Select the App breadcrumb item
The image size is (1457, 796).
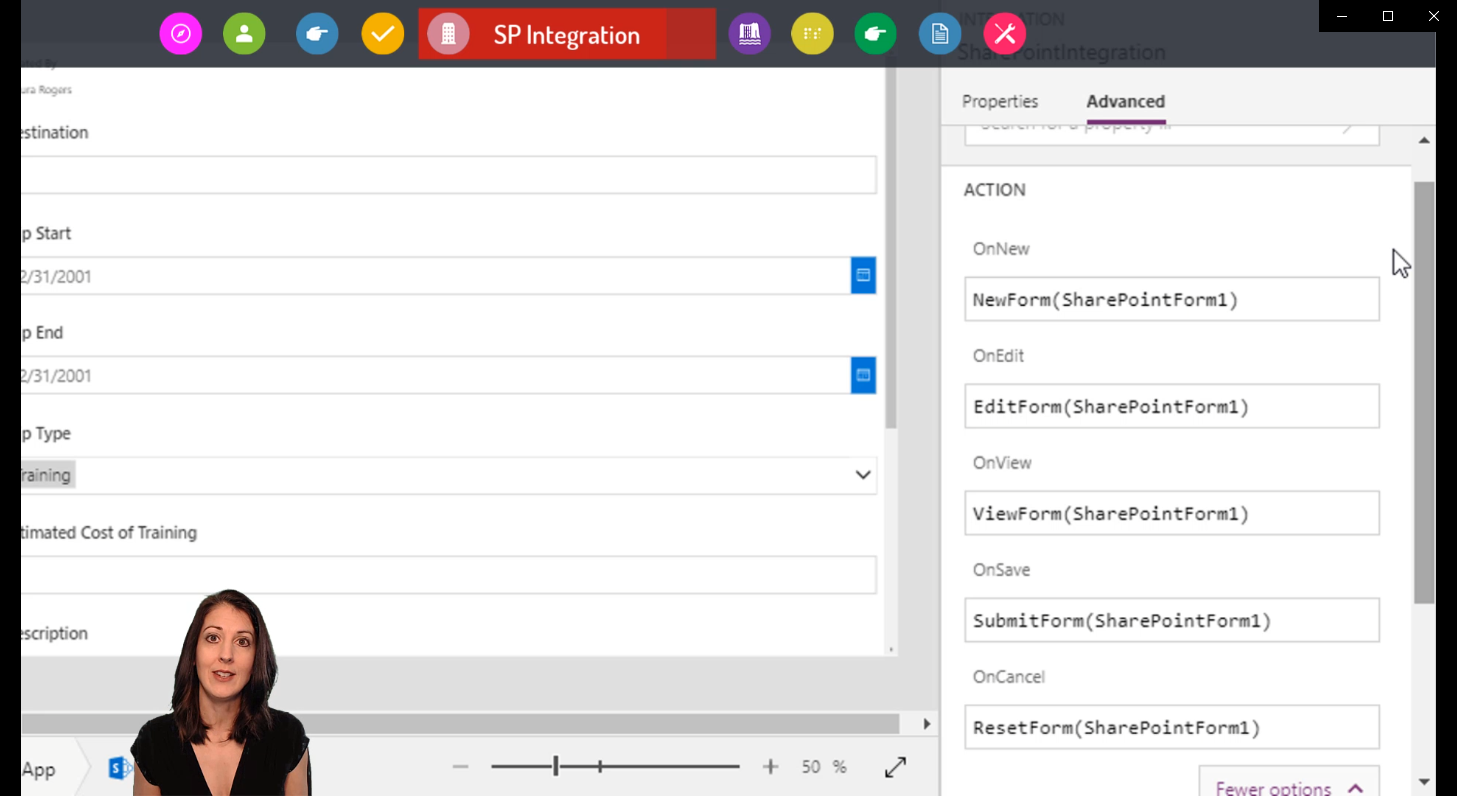point(38,769)
